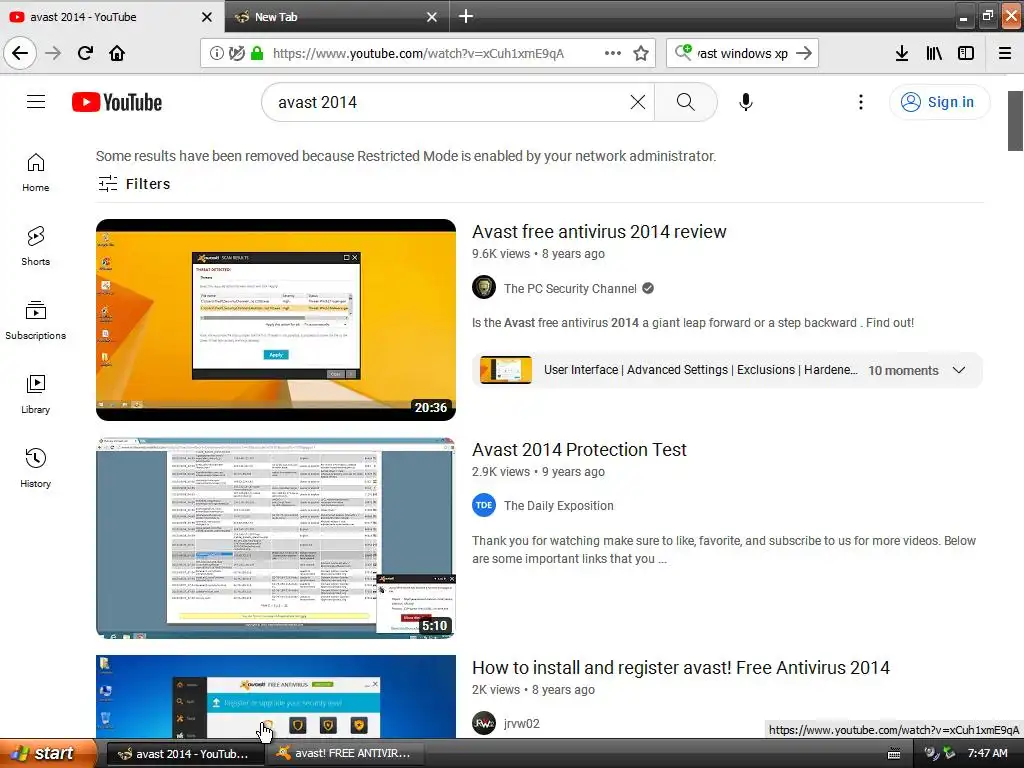Go back with the browser back arrow
The height and width of the screenshot is (768, 1024).
pyautogui.click(x=20, y=53)
